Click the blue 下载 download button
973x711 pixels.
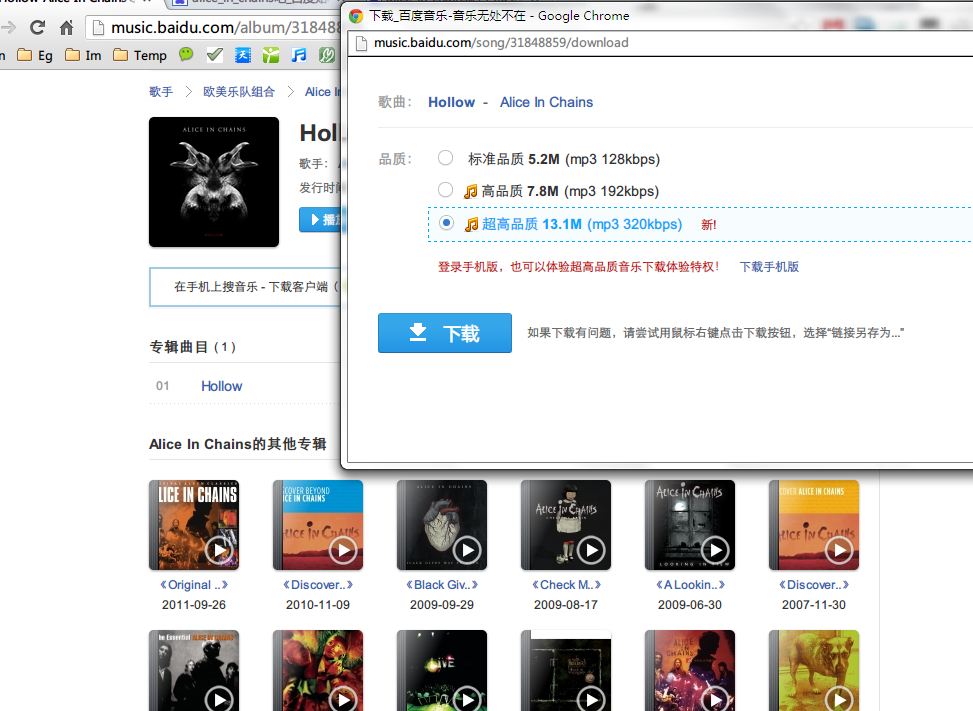tap(445, 333)
